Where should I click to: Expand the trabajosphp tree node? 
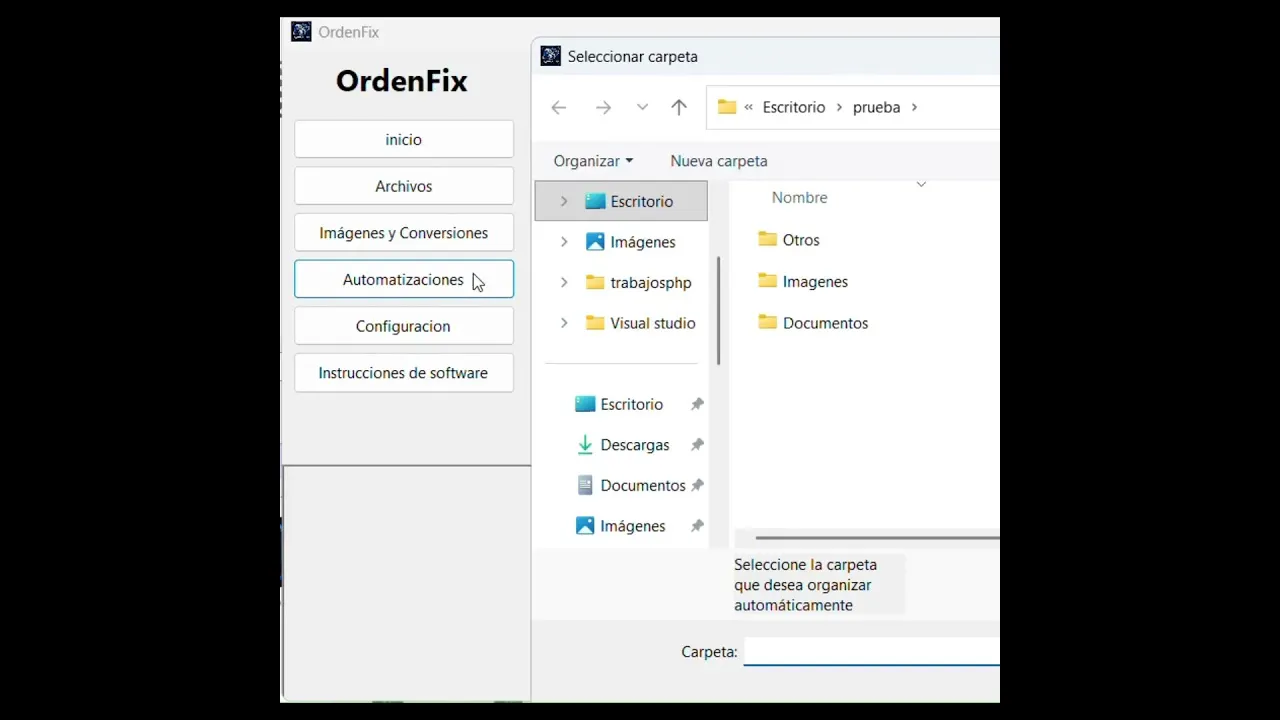tap(564, 282)
